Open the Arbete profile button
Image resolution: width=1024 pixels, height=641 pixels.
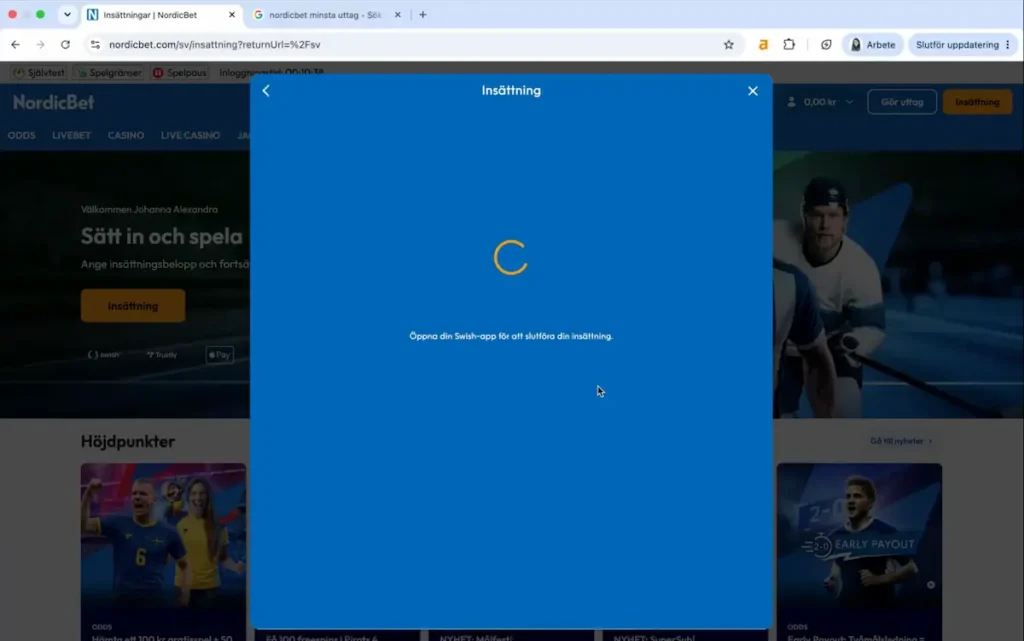872,44
